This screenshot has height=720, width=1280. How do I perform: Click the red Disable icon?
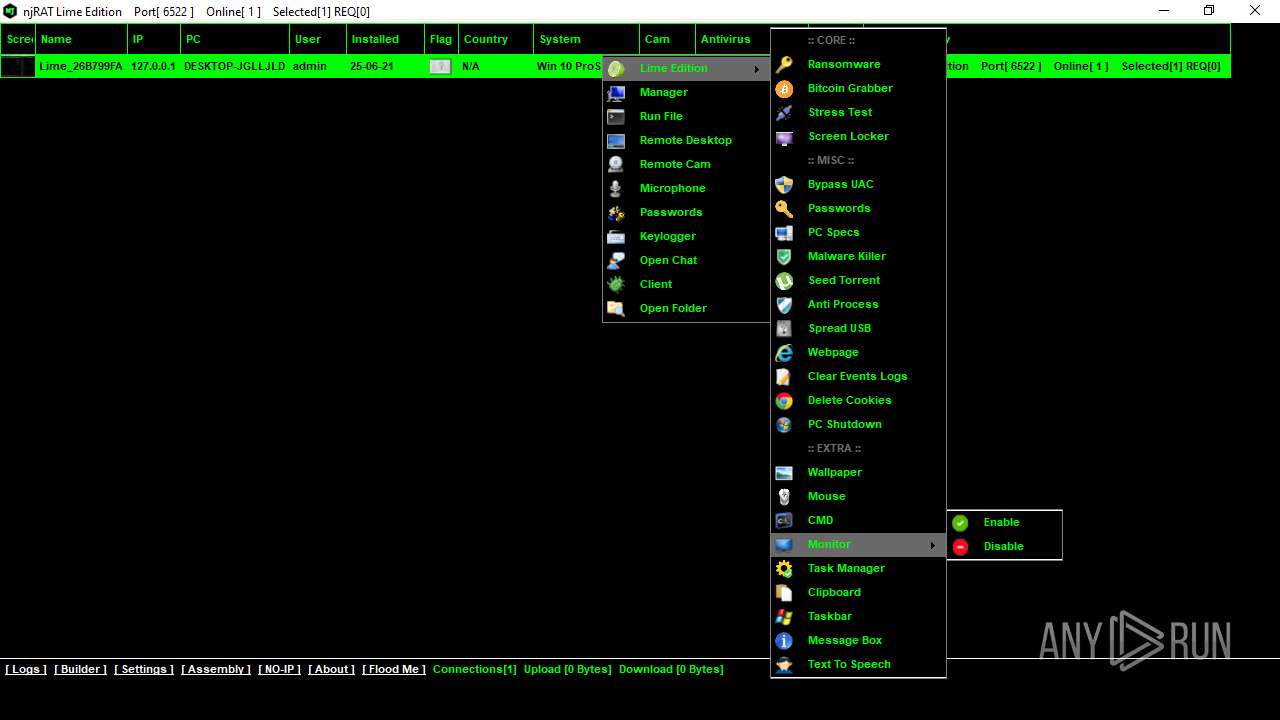(960, 546)
